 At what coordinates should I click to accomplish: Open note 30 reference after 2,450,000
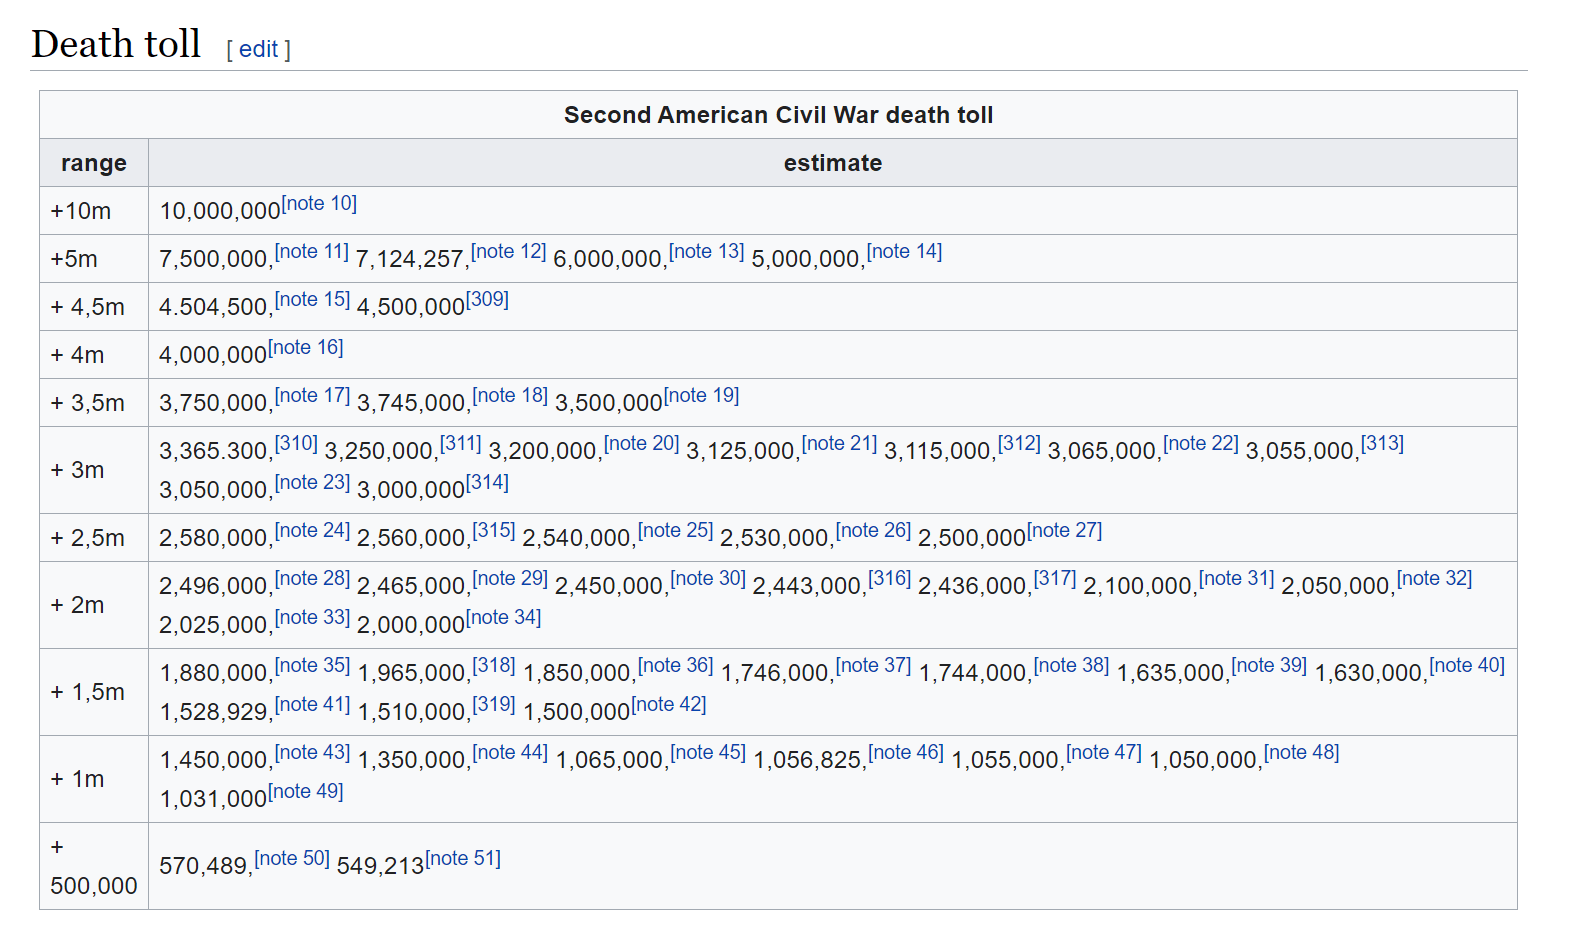[x=708, y=578]
